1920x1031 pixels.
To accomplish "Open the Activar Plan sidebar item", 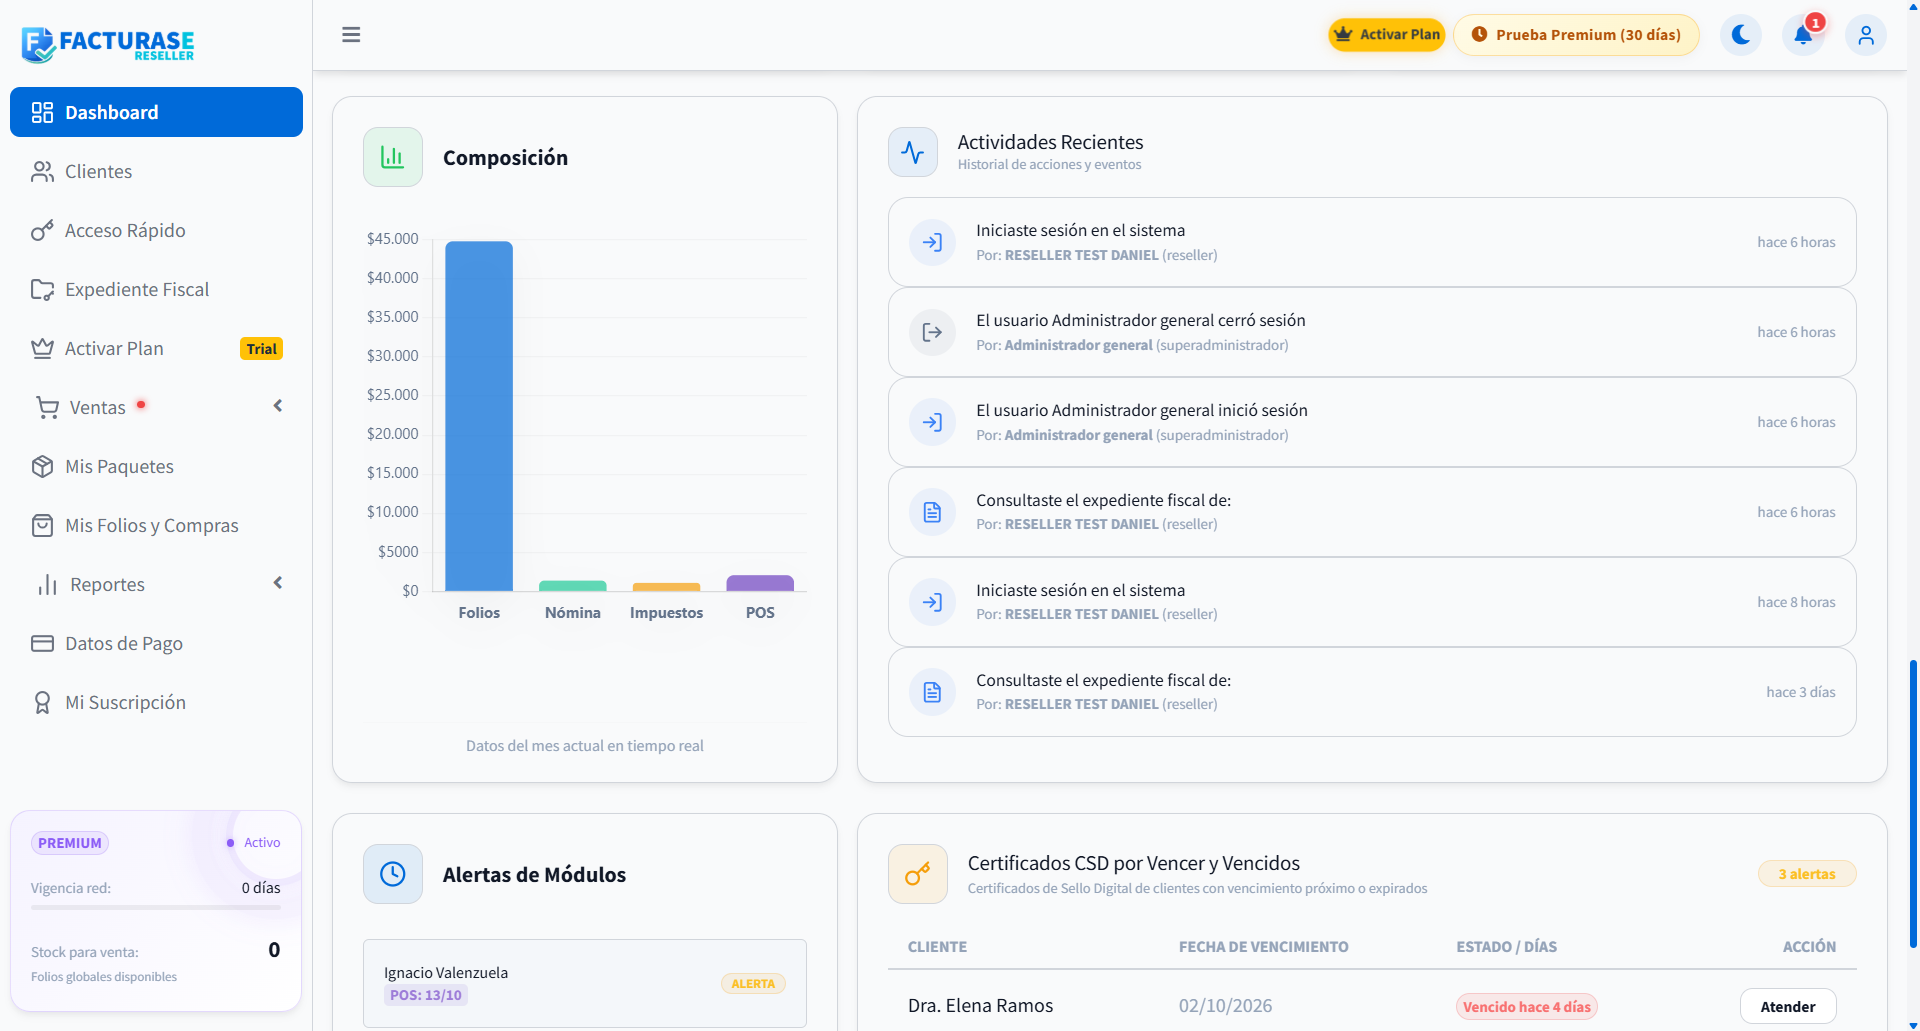I will coord(156,349).
